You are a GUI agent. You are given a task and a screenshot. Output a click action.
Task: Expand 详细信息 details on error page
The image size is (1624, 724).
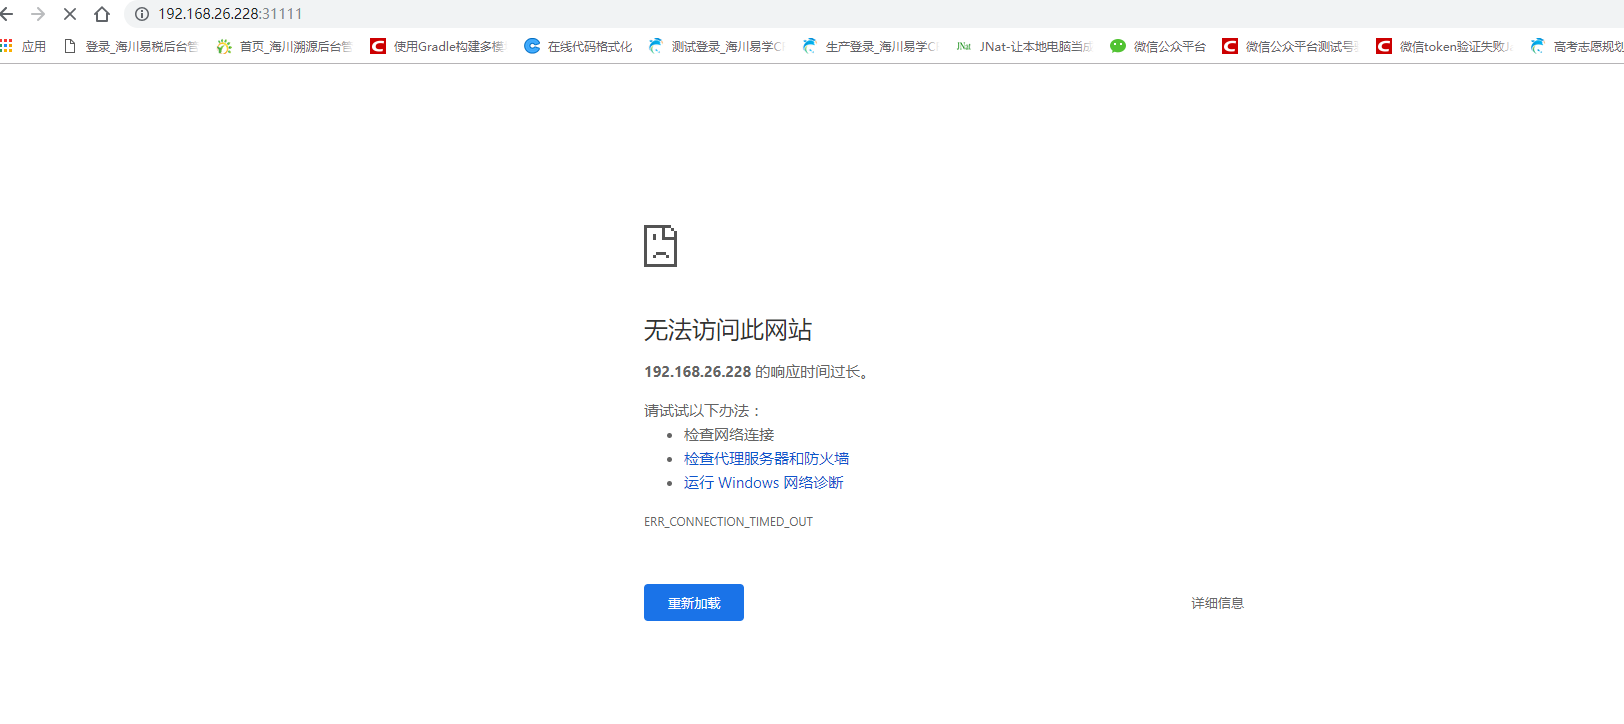[x=1217, y=603]
